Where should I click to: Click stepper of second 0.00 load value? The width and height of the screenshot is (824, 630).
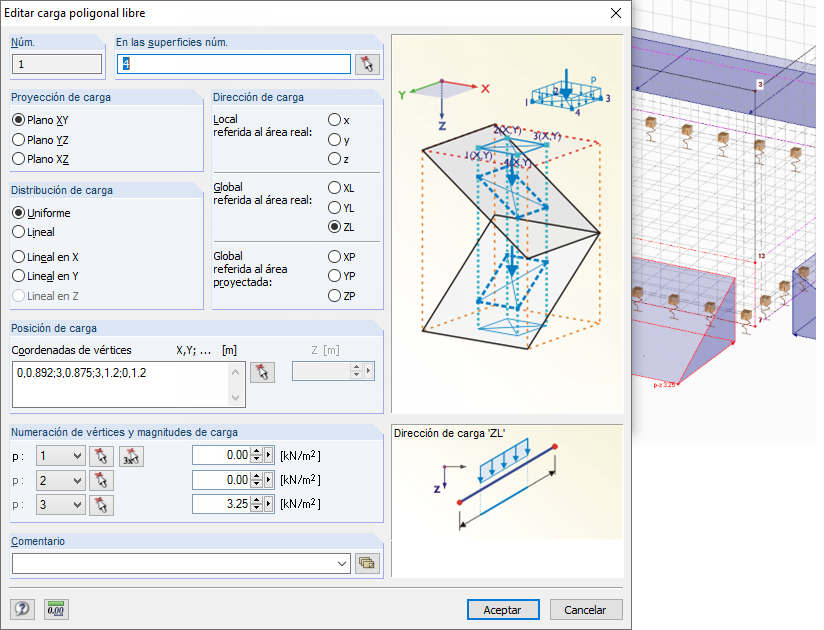(x=256, y=480)
